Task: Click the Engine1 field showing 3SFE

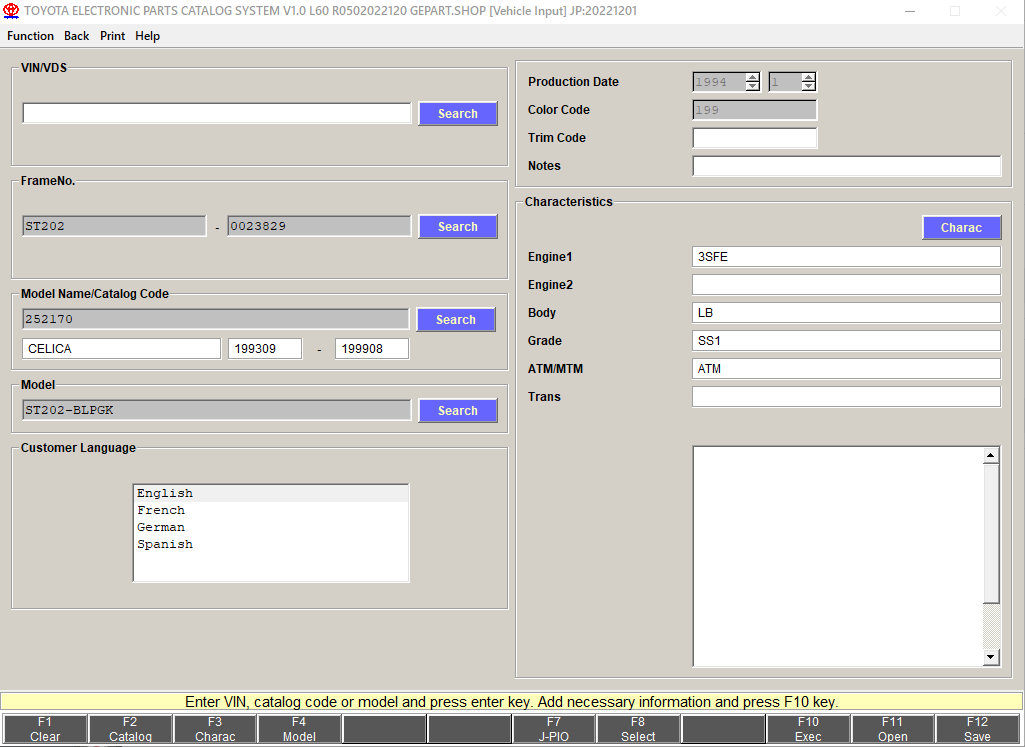Action: point(847,257)
